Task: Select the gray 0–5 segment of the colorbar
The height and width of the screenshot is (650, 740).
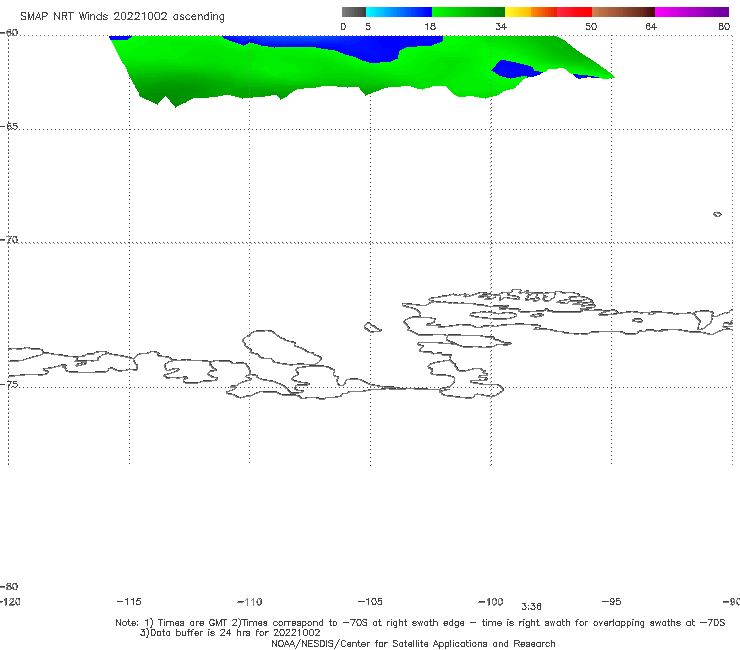Action: [354, 12]
